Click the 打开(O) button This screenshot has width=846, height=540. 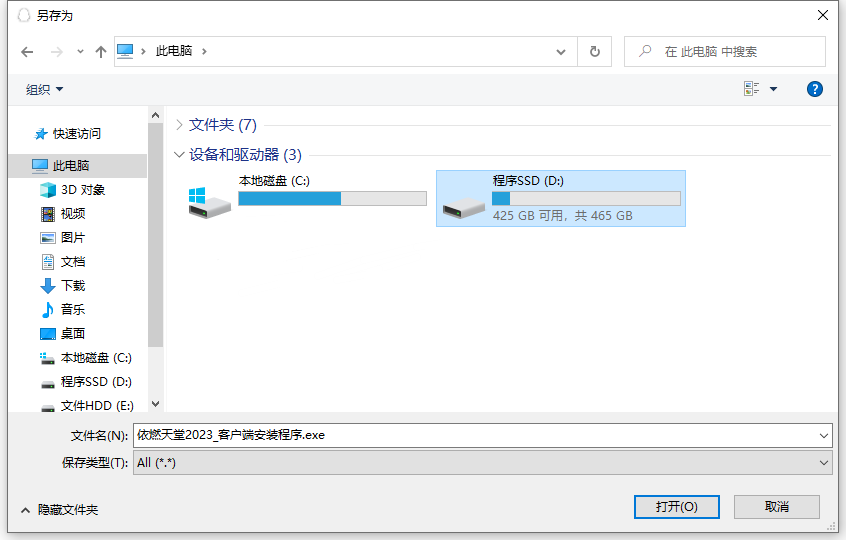pyautogui.click(x=676, y=507)
